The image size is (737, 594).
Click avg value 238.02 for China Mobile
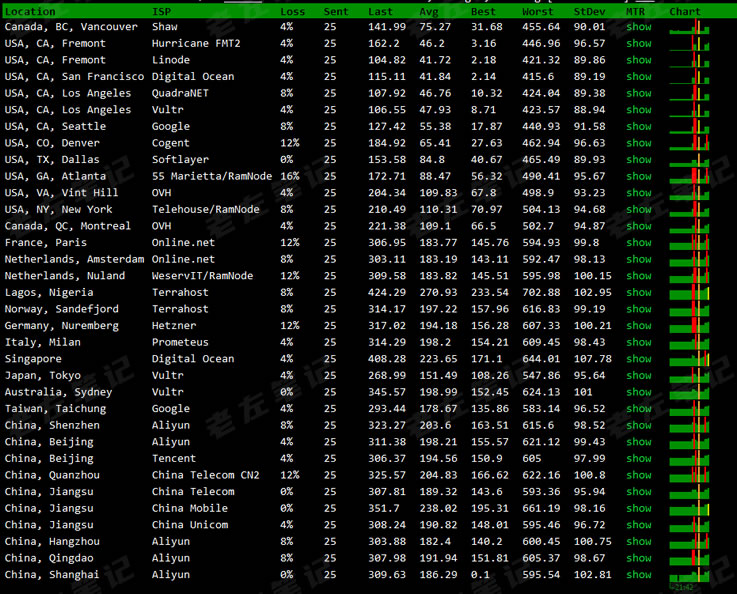tap(438, 508)
